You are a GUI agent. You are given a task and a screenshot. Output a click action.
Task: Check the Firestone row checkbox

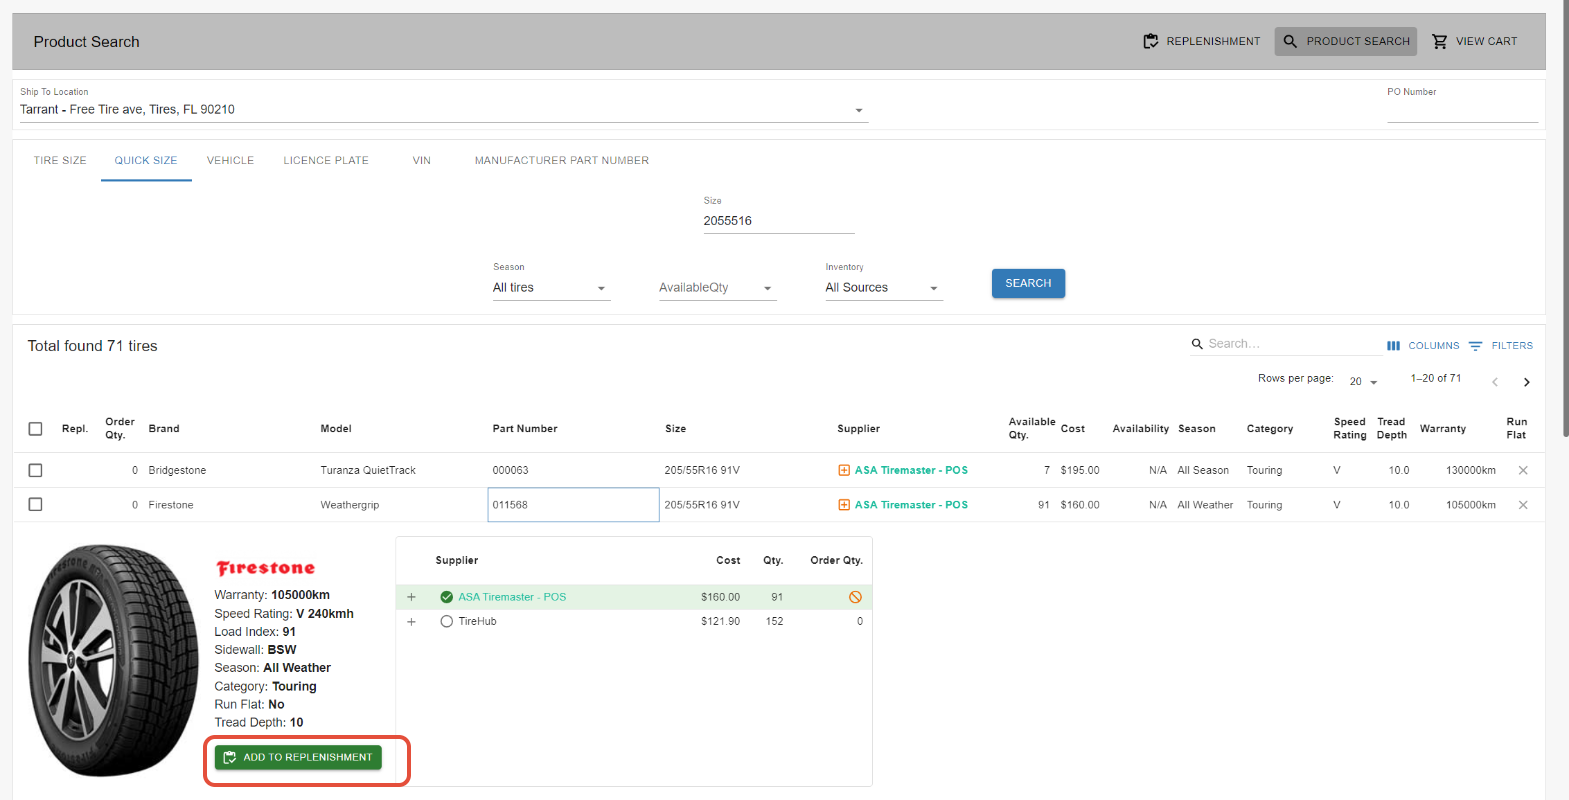click(35, 505)
